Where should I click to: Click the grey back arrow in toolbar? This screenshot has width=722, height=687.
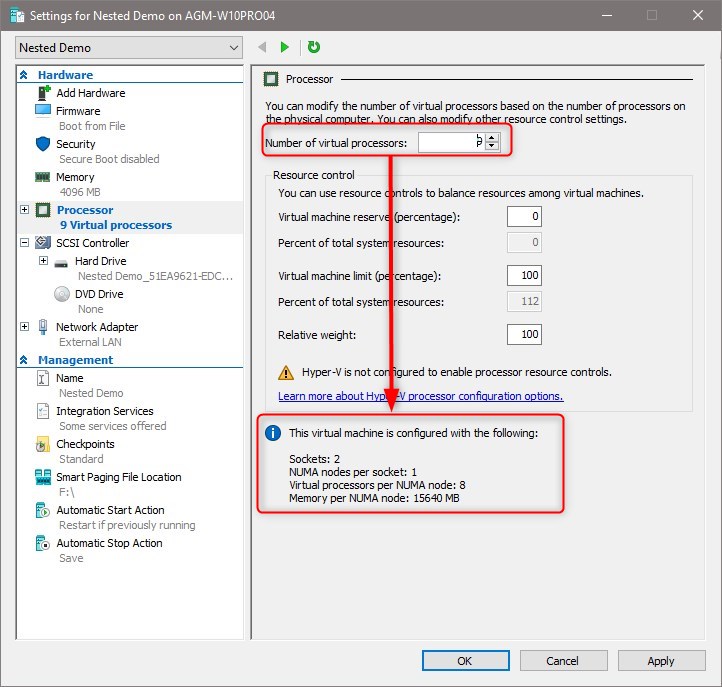click(262, 47)
